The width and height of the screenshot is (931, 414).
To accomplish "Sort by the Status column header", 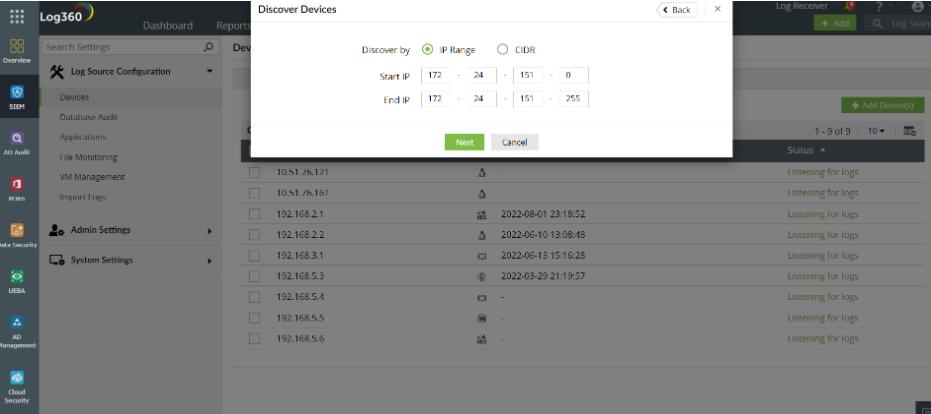I will coord(806,151).
